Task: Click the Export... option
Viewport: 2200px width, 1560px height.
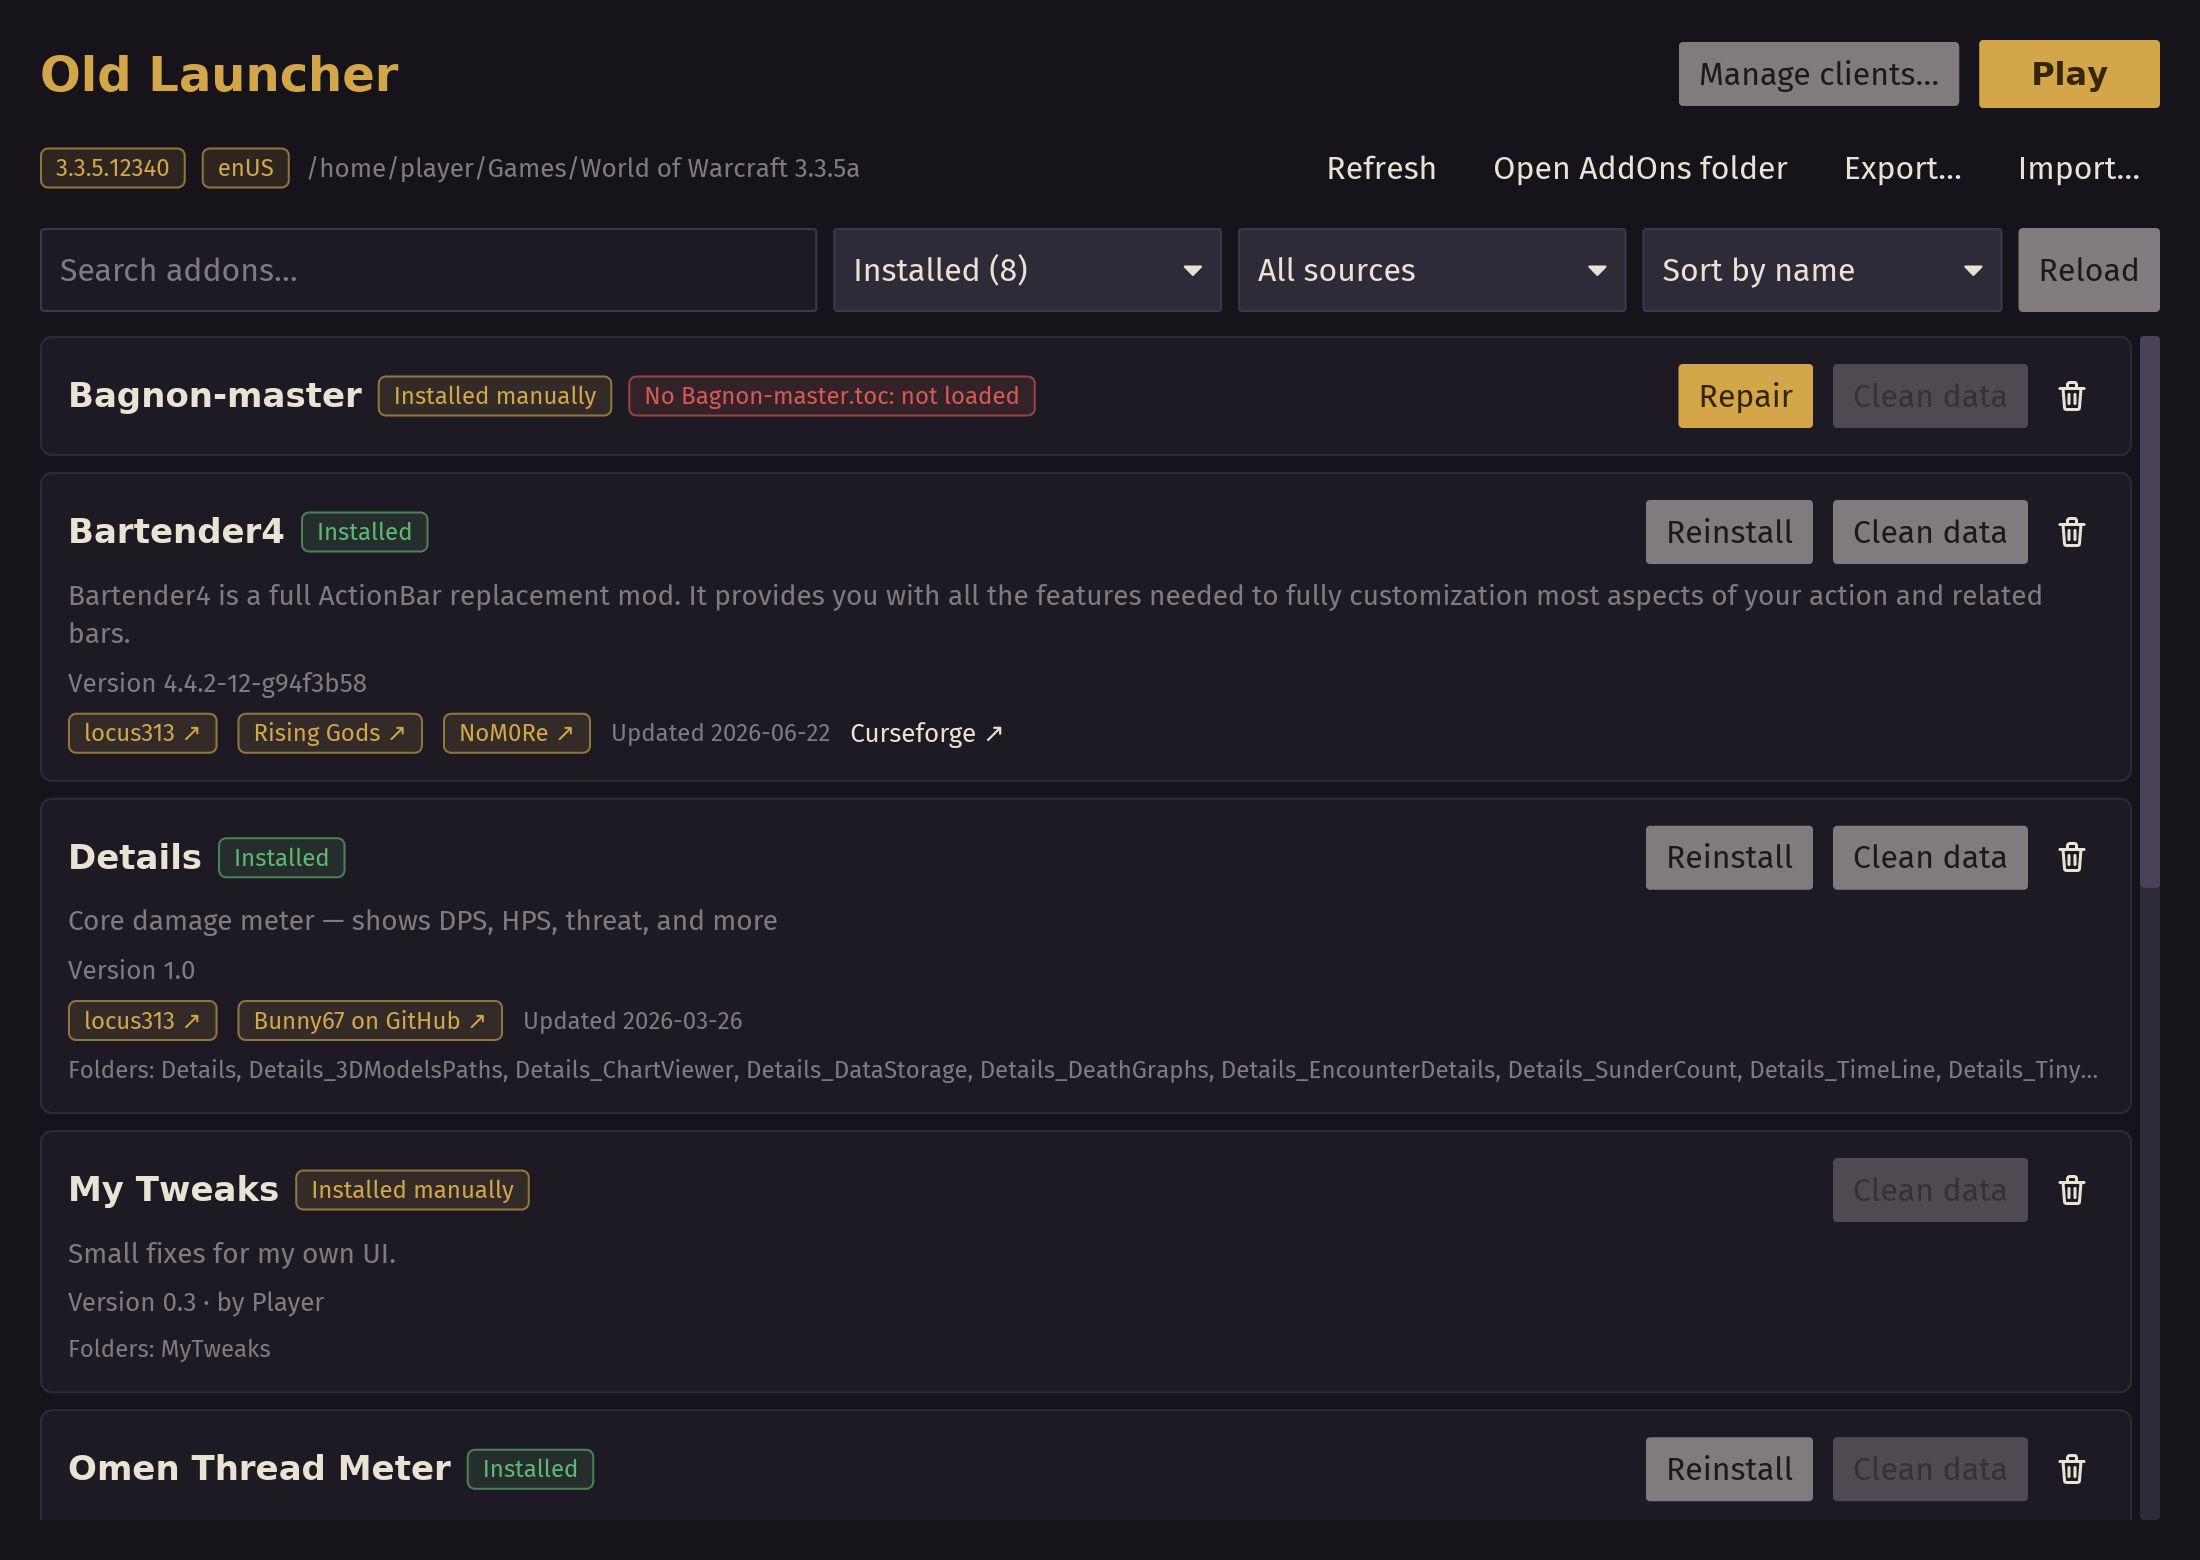Action: pos(1903,168)
